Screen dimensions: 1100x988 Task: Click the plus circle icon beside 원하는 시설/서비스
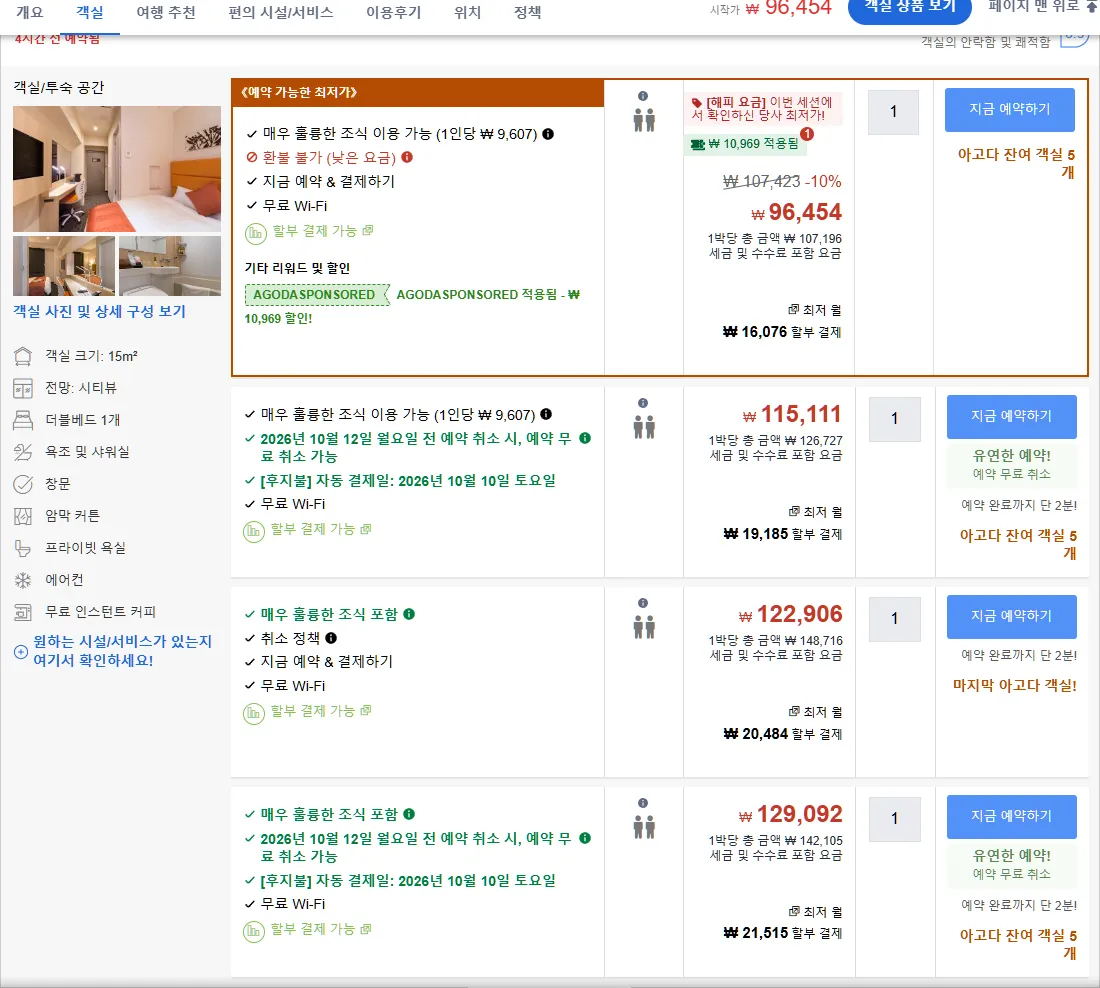pyautogui.click(x=21, y=652)
